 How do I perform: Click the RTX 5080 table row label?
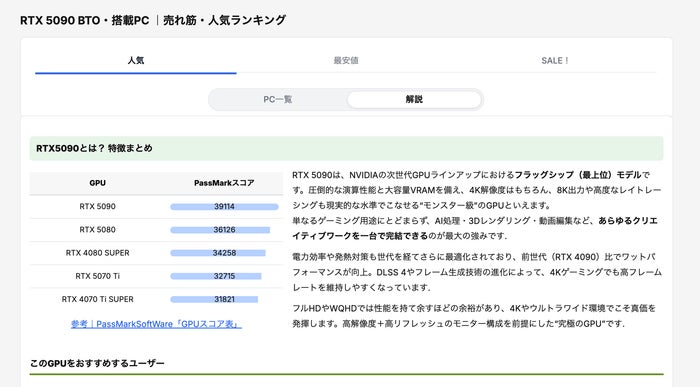pos(97,230)
